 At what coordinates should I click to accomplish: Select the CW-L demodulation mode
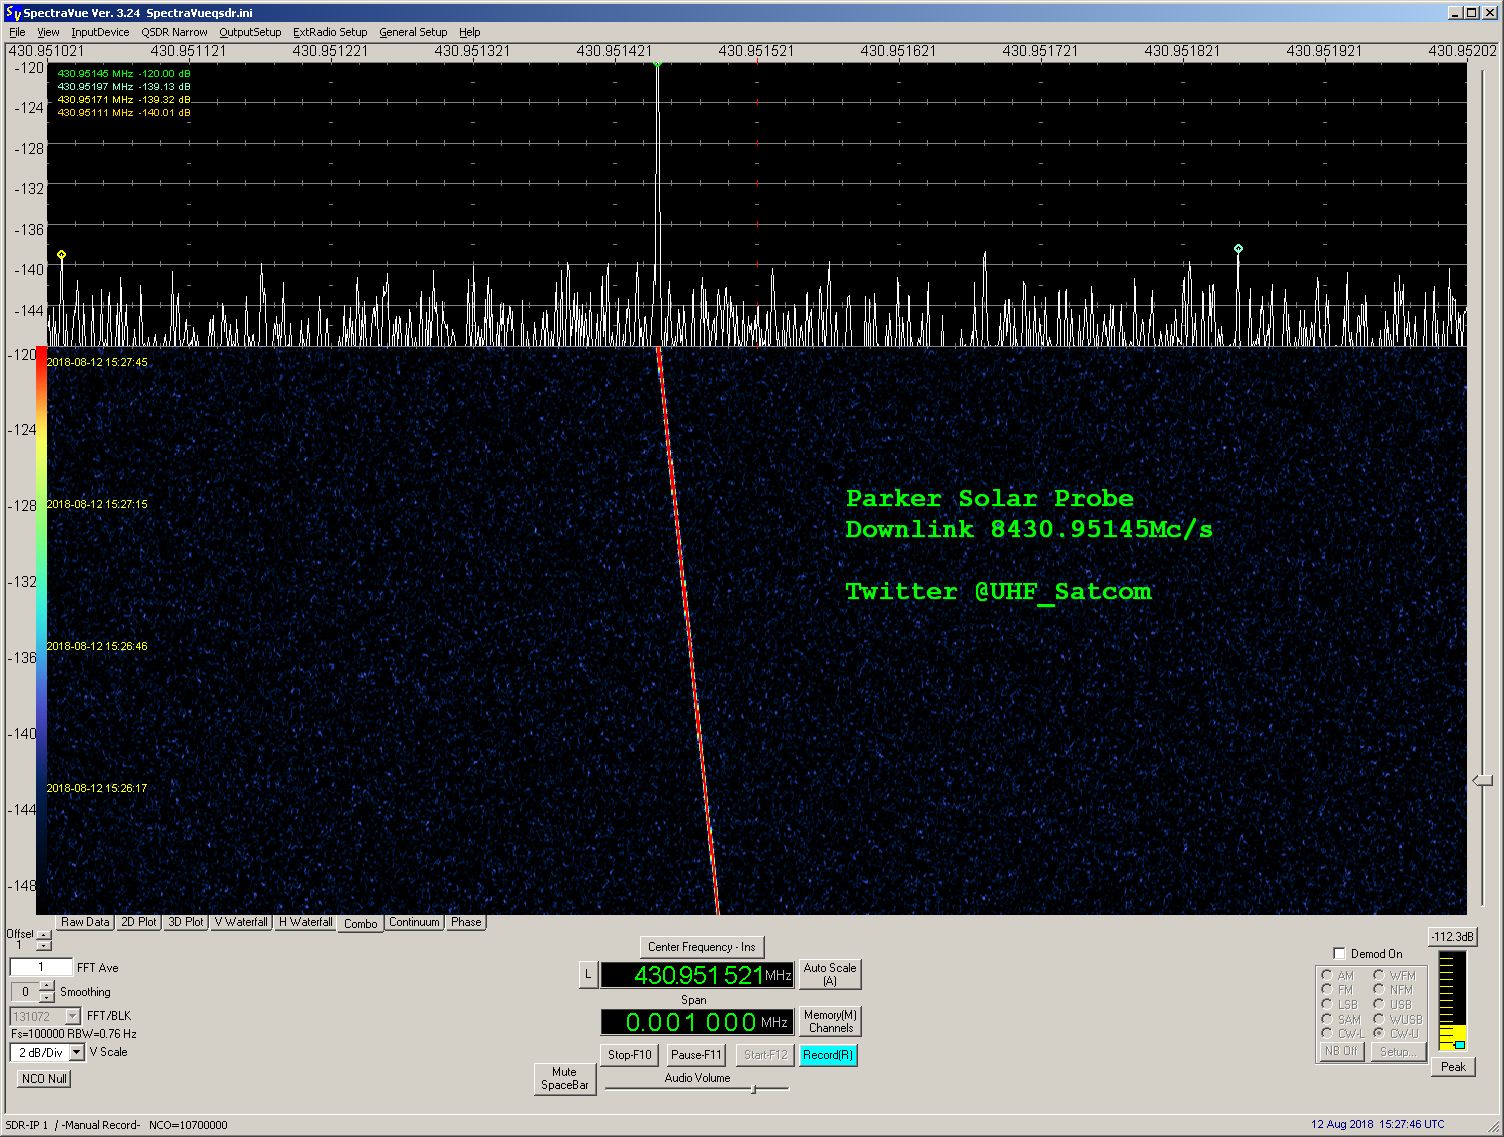(1327, 1033)
